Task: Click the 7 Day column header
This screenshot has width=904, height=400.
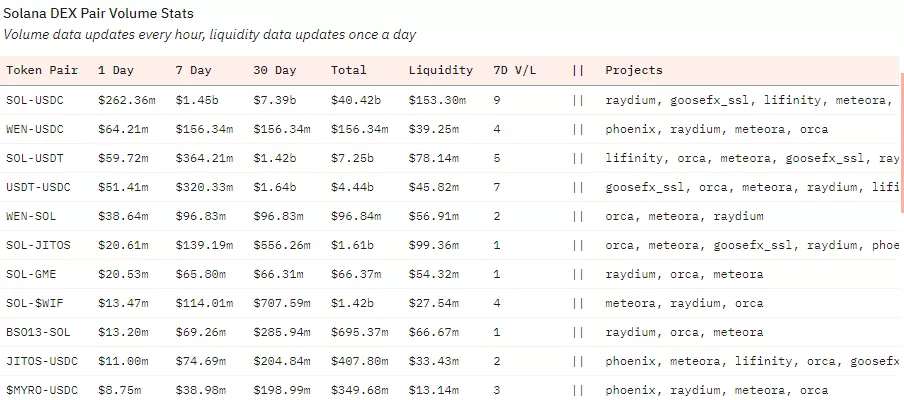Action: point(194,70)
